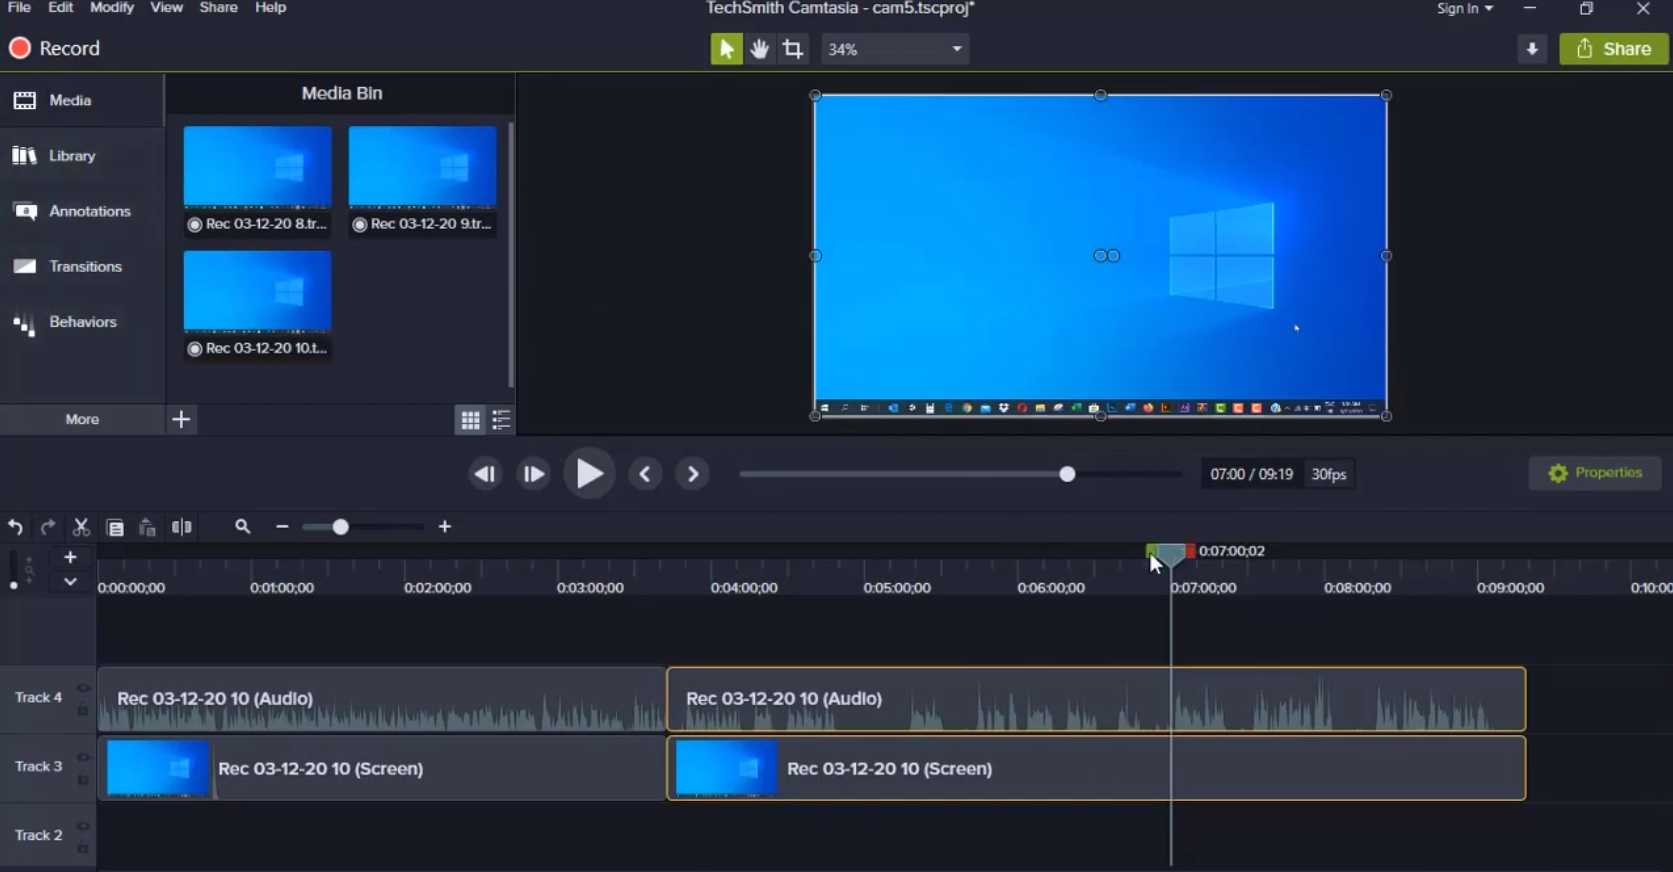Toggle visibility eye on Track 4
Screen dimensions: 1673x872
pyautogui.click(x=84, y=688)
